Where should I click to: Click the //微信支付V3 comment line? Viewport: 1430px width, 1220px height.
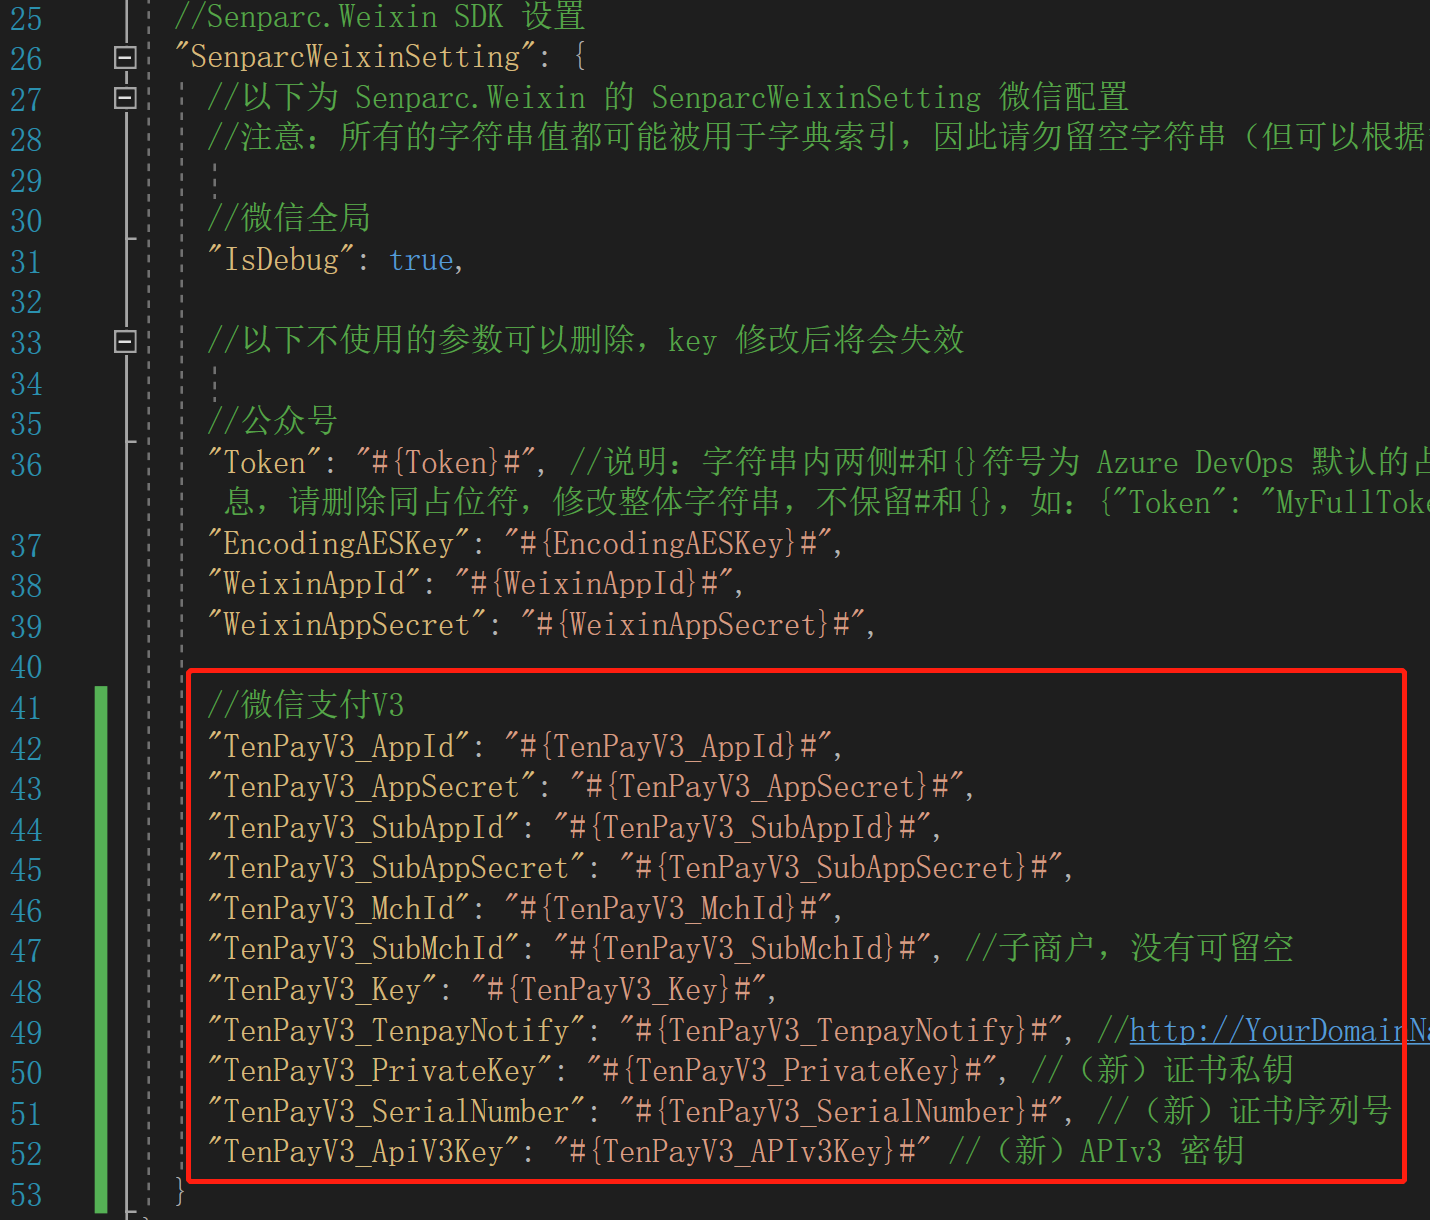tap(306, 704)
